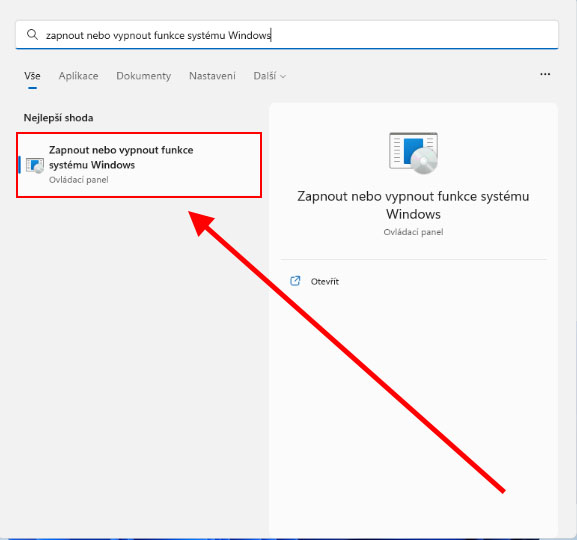This screenshot has width=577, height=540.
Task: Click the large Windows features preview icon
Action: click(413, 152)
